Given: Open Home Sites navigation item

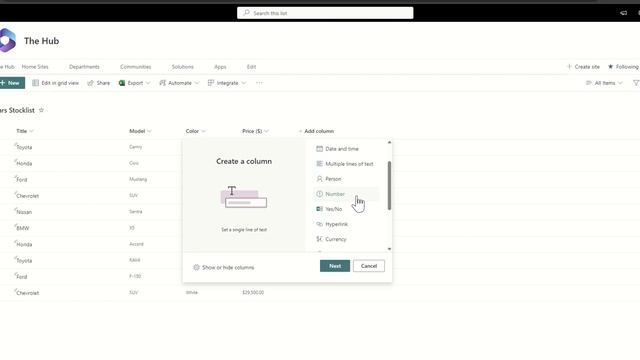Looking at the screenshot, I should tap(35, 67).
